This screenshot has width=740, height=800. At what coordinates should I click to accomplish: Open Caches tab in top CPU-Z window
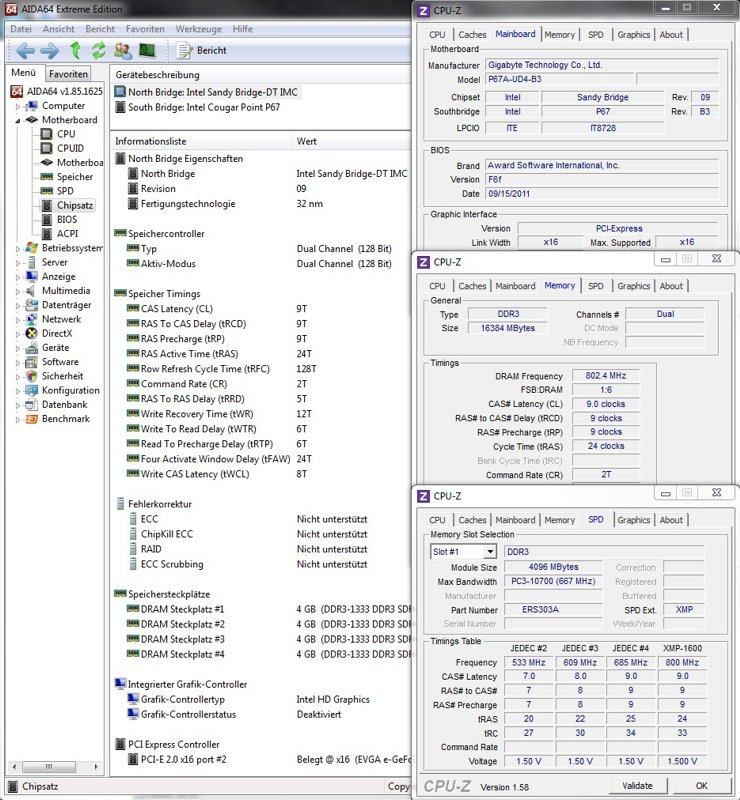click(x=472, y=35)
